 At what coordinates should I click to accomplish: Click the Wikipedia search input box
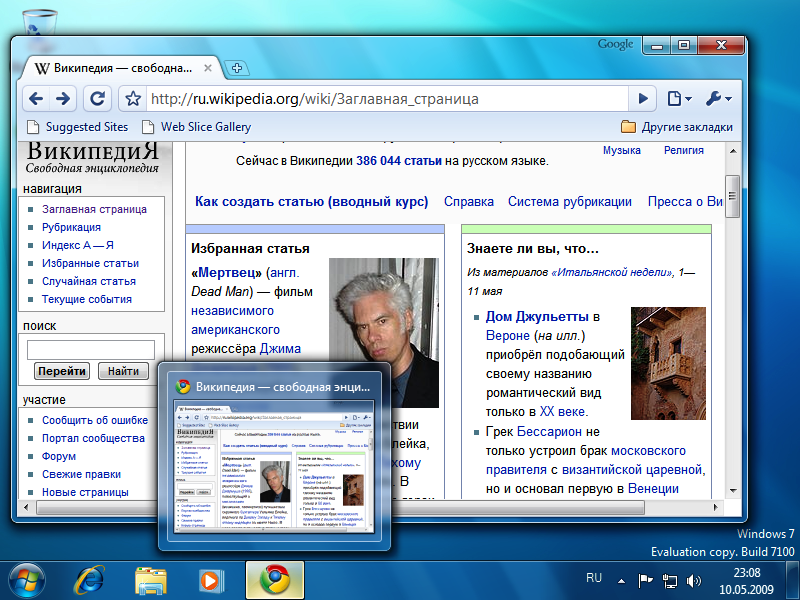(x=91, y=350)
